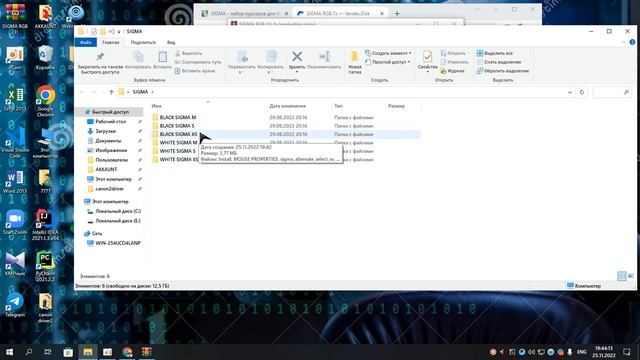Click Copy path (Скопировать путь)
The width and height of the screenshot is (640, 360).
pyautogui.click(x=198, y=62)
